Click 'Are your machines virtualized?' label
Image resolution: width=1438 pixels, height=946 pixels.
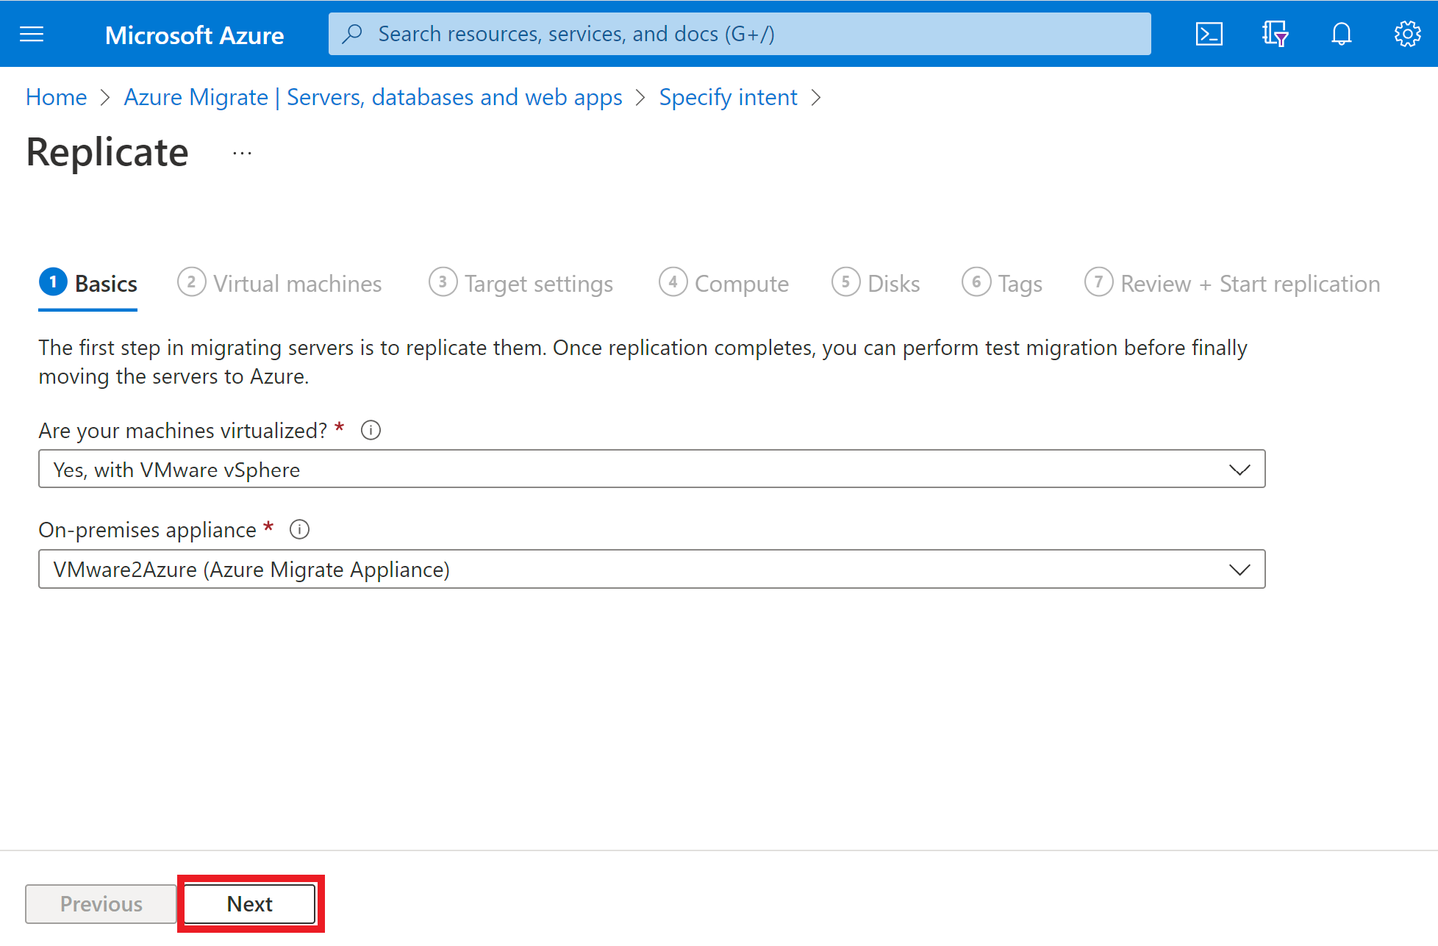click(x=183, y=430)
